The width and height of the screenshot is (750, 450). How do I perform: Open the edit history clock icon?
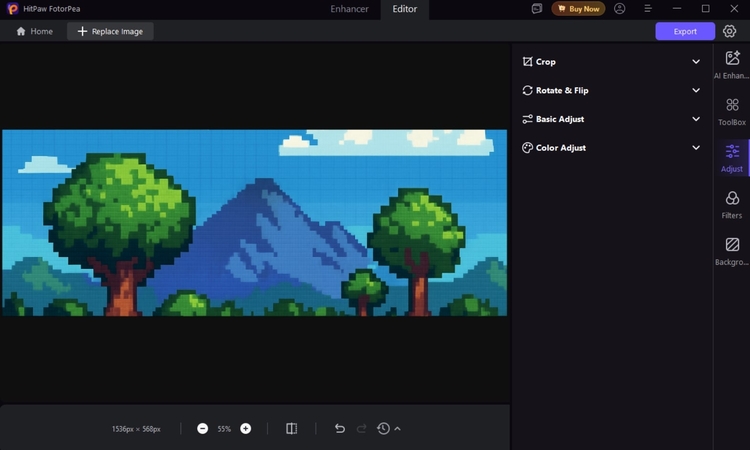[x=383, y=428]
